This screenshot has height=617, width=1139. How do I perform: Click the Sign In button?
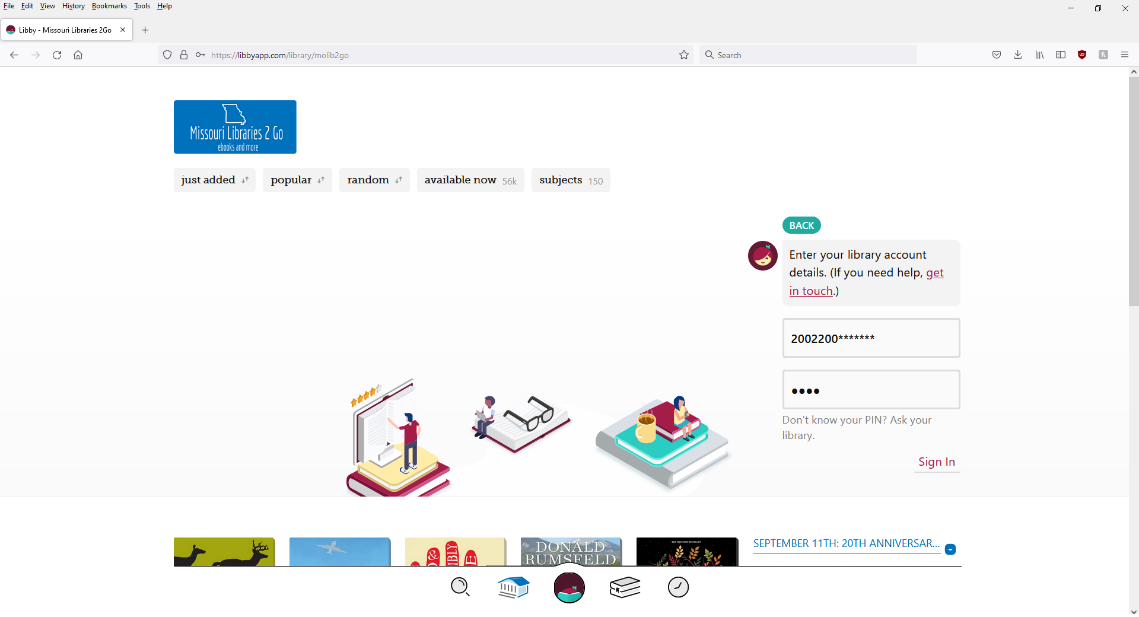point(936,461)
